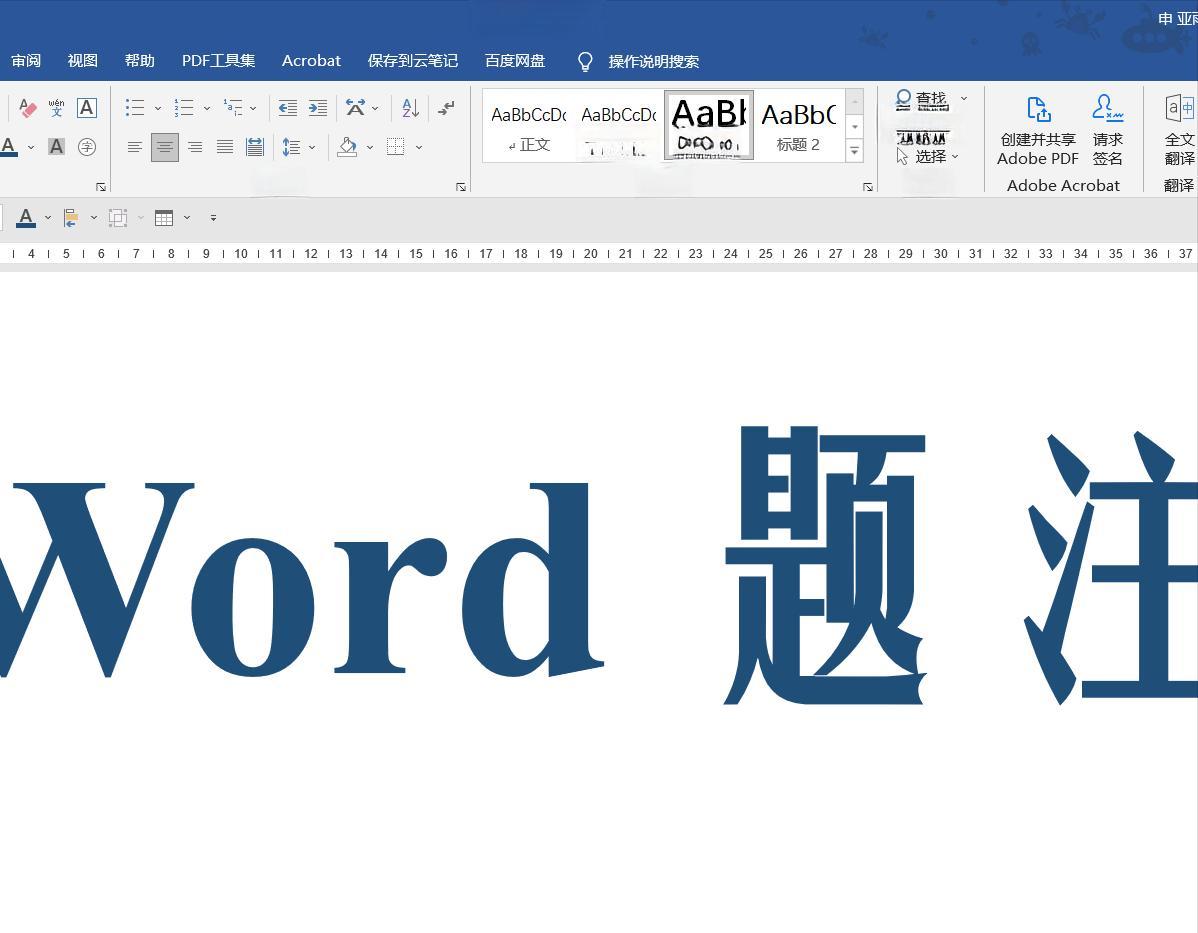Decrease the paragraph indent
This screenshot has height=933, width=1198.
click(x=288, y=108)
